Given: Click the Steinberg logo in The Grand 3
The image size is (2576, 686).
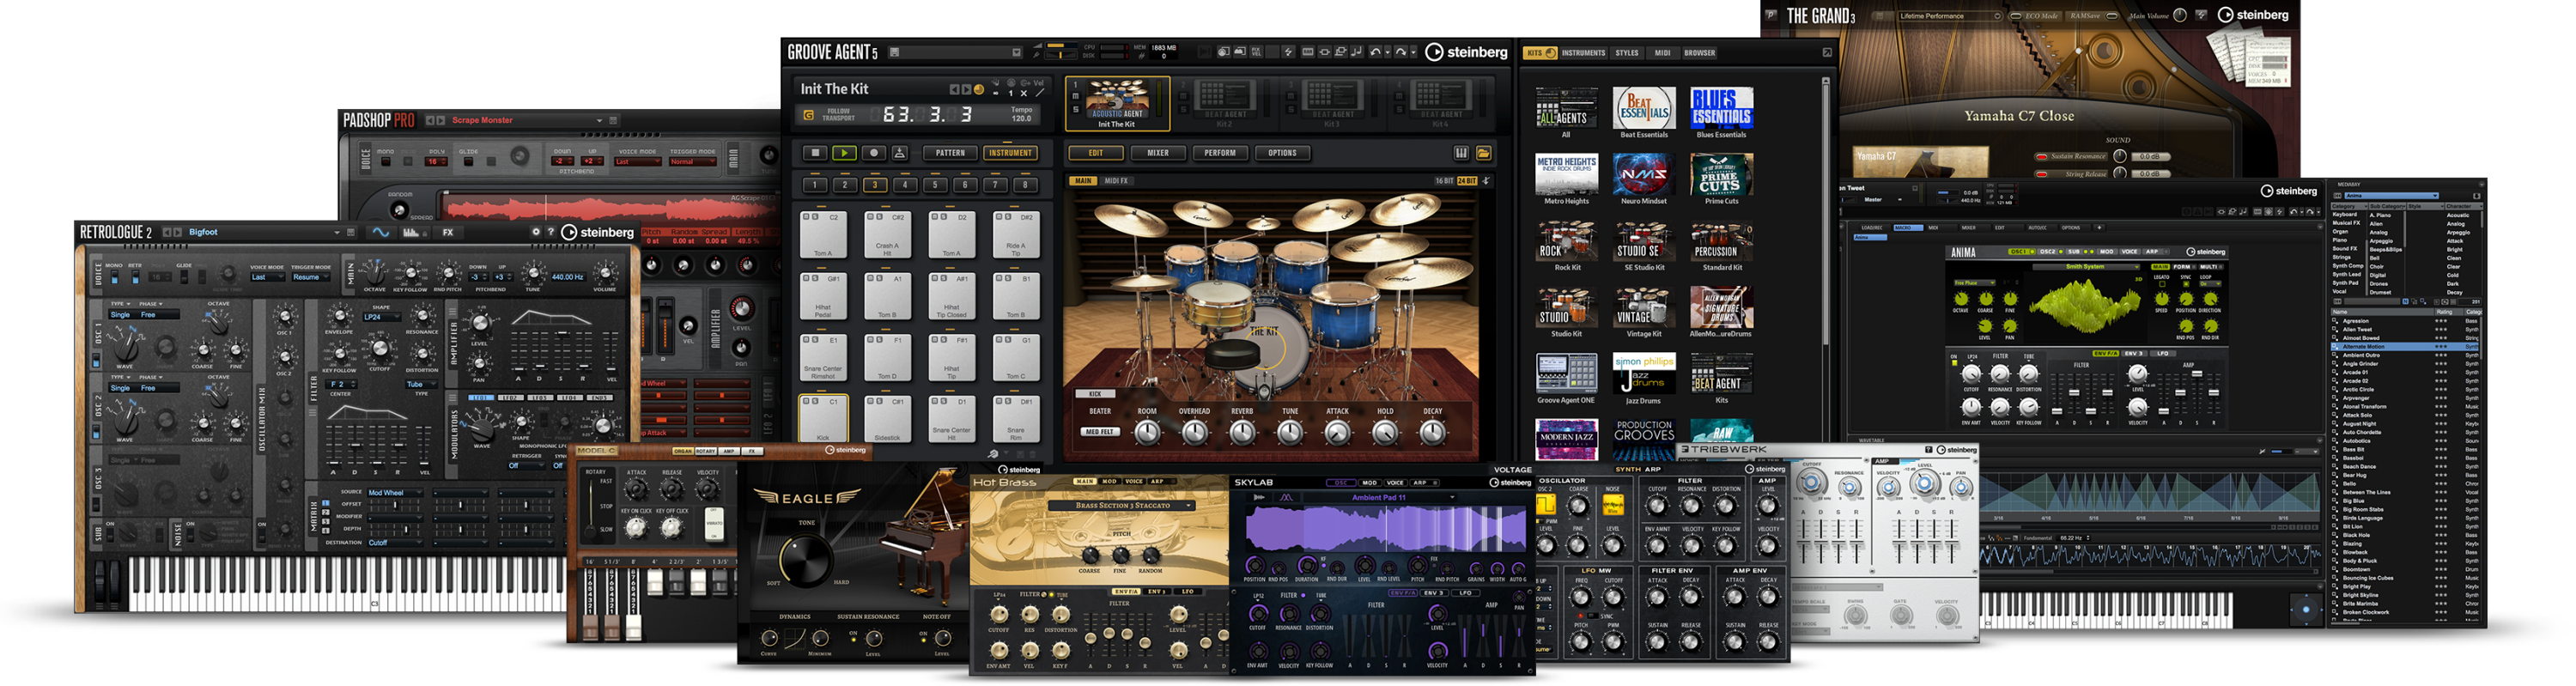Looking at the screenshot, I should (x=2253, y=15).
